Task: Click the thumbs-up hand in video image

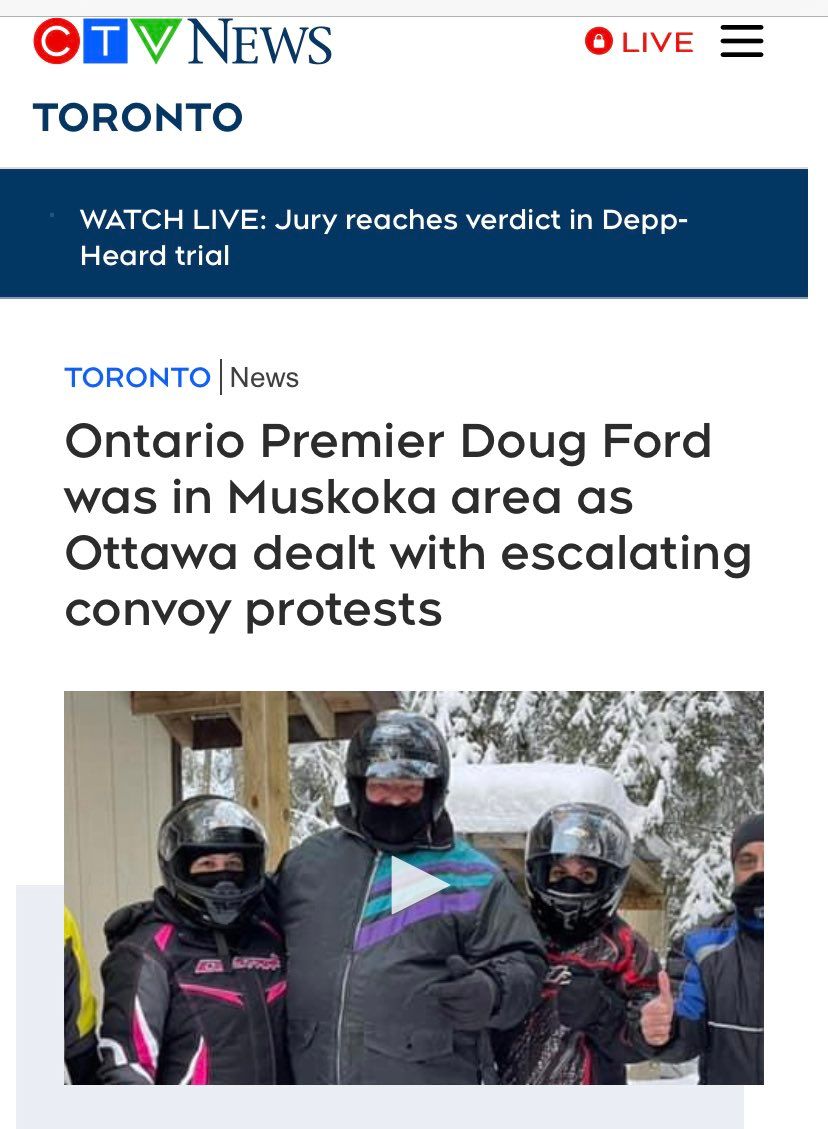Action: click(656, 1008)
